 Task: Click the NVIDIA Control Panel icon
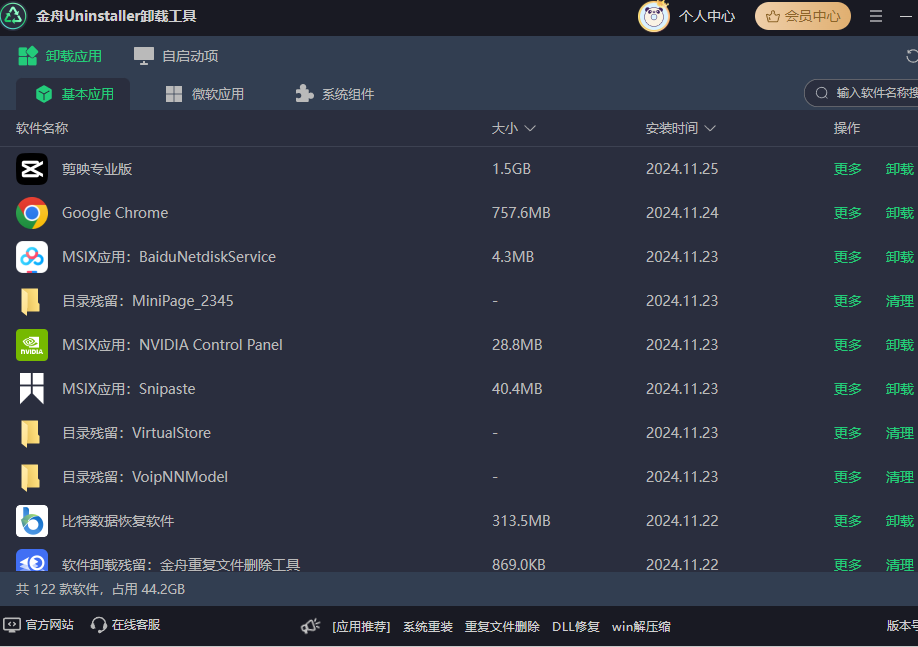tap(32, 345)
